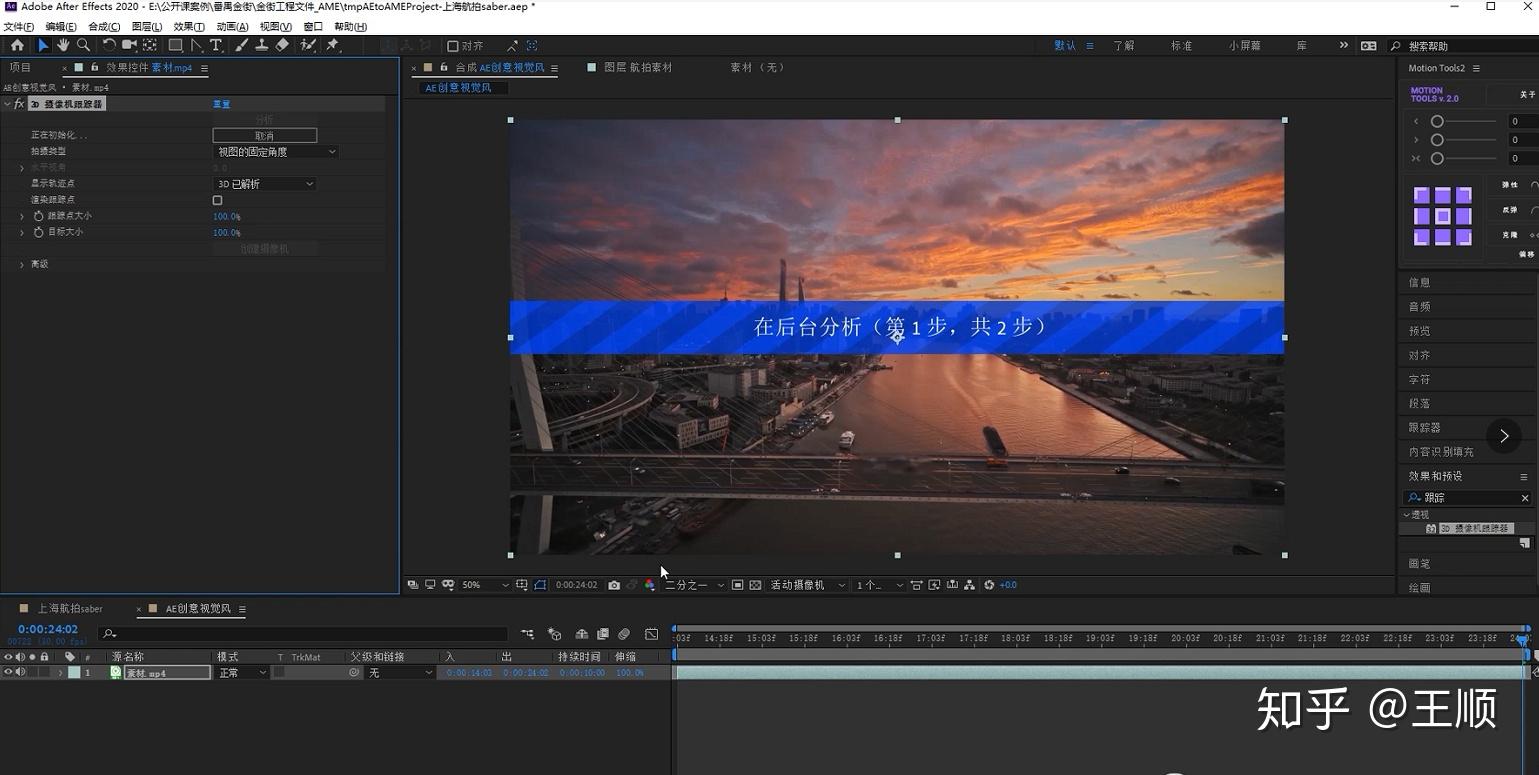The image size is (1539, 775).
Task: Switch to the 上海航拍saber timeline tab
Action: pos(70,609)
